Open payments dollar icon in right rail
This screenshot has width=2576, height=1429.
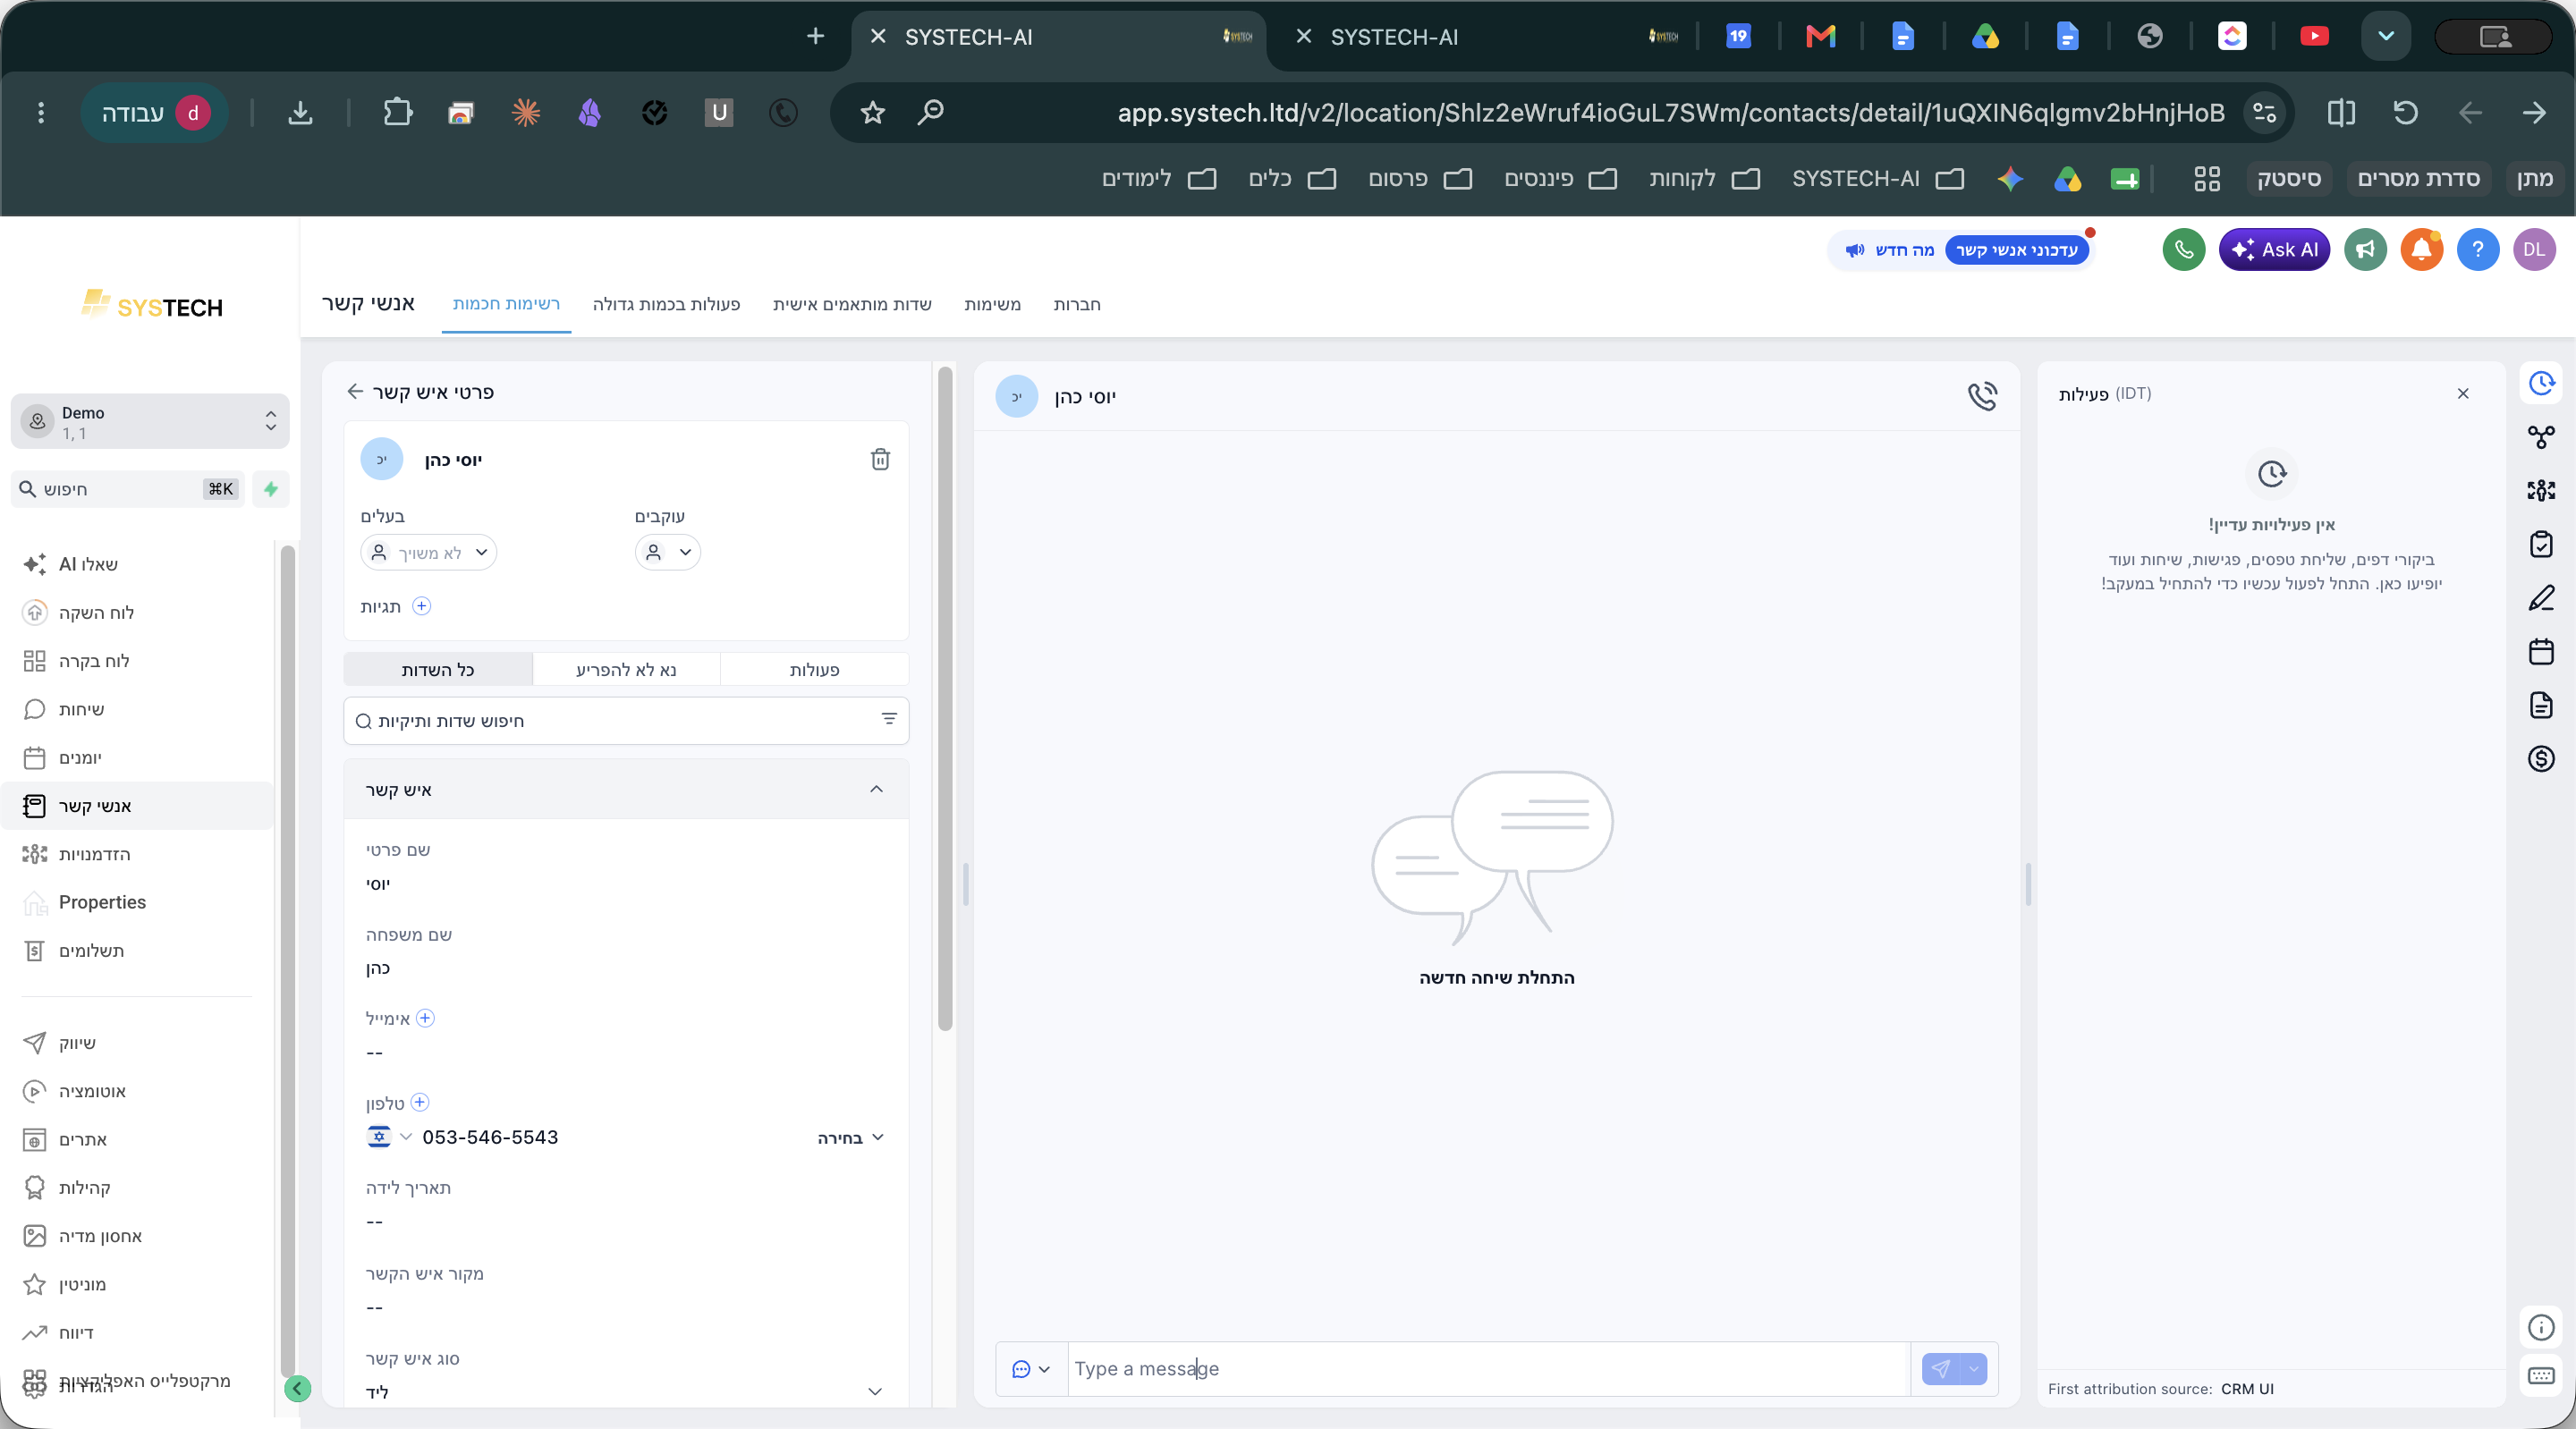2541,758
